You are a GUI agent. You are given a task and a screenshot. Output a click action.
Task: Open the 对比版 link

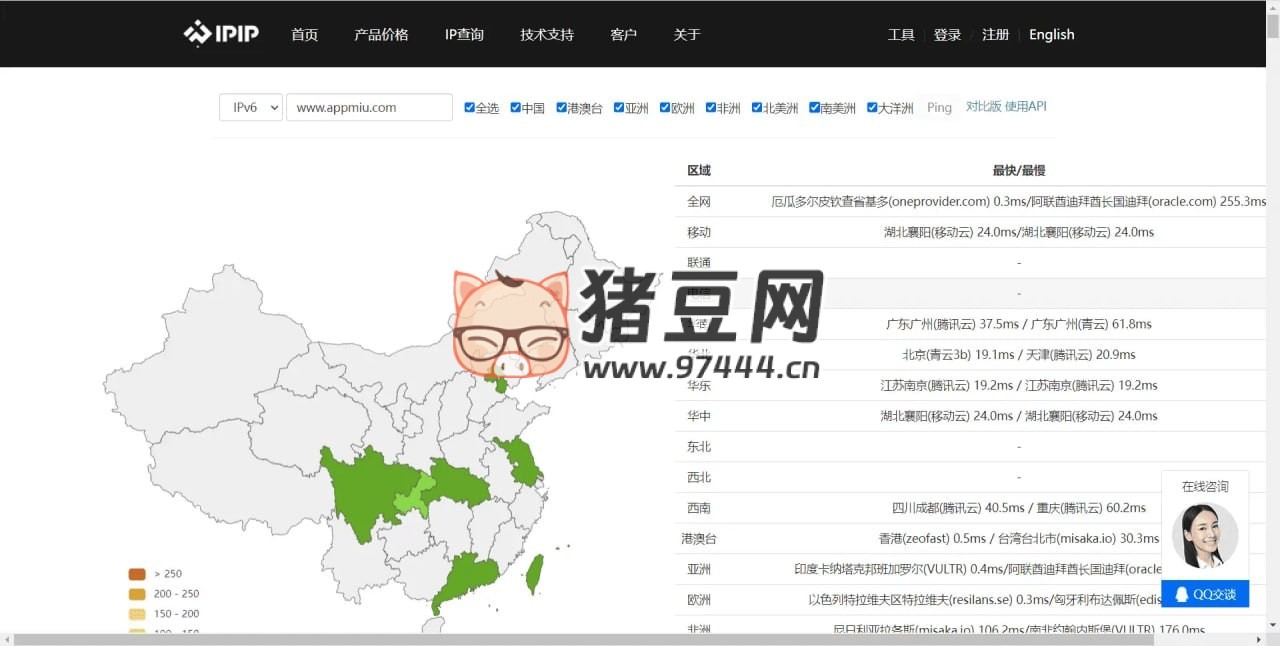[x=984, y=106]
